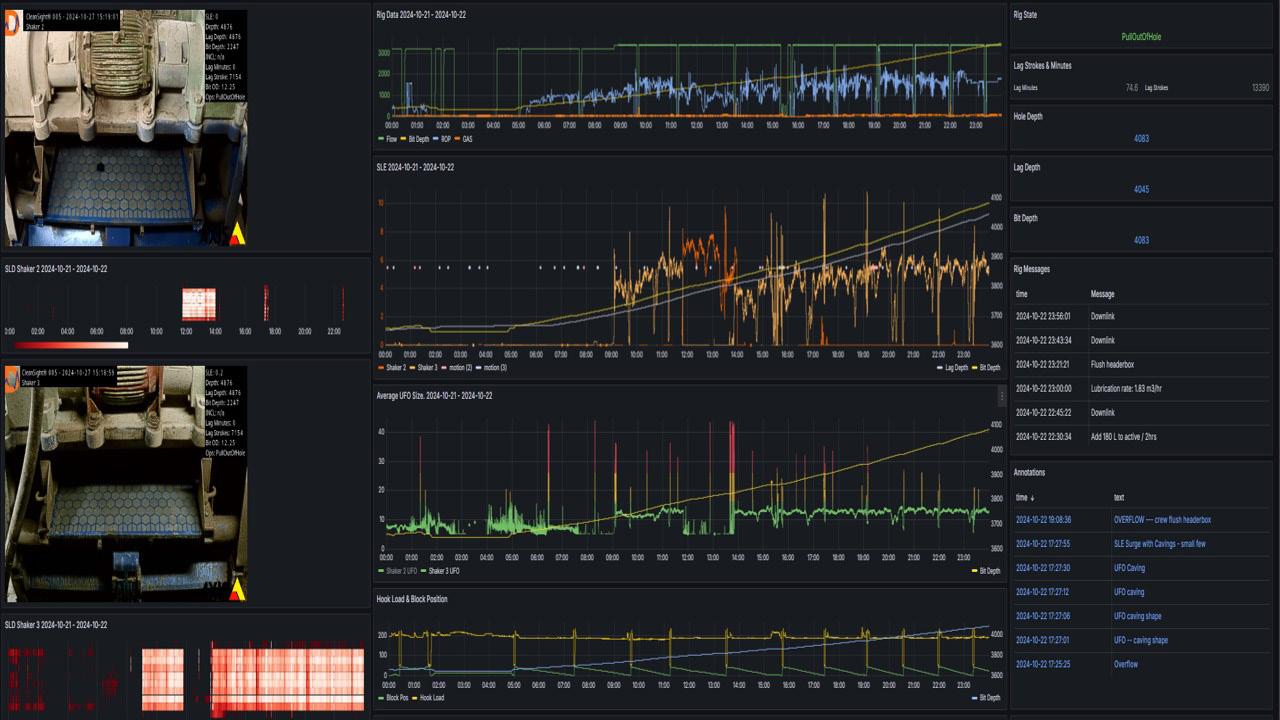Open the OVERFLOW crew flush headerbox annotation
1280x720 pixels.
click(1162, 519)
